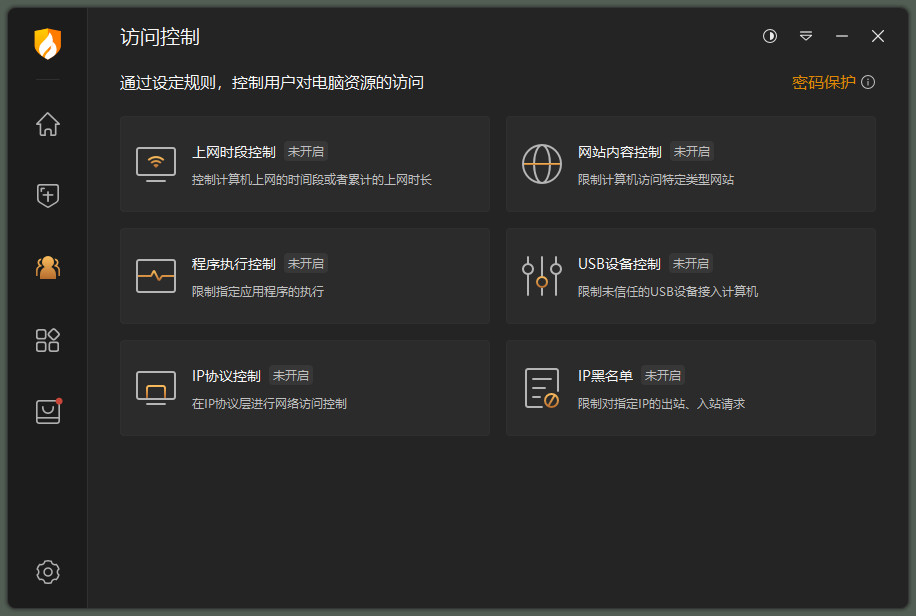Viewport: 916px width, 616px height.
Task: Open the IP协议控制 card title
Action: pos(226,376)
